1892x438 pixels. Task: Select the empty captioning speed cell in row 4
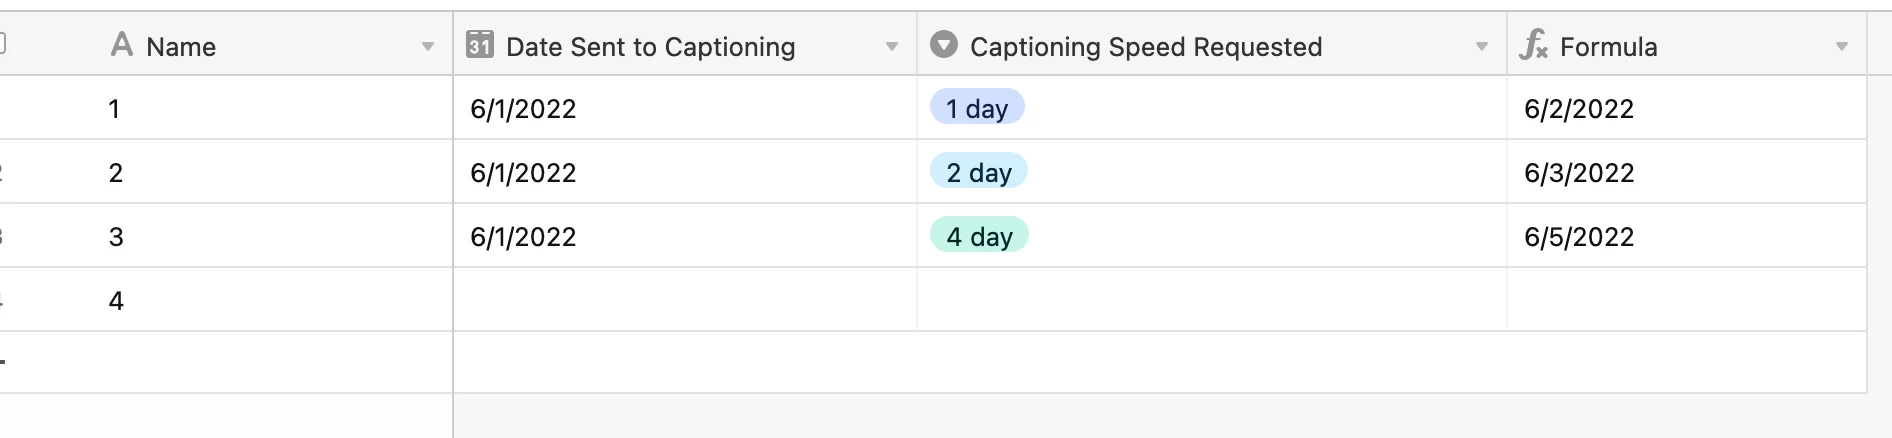coord(1212,300)
